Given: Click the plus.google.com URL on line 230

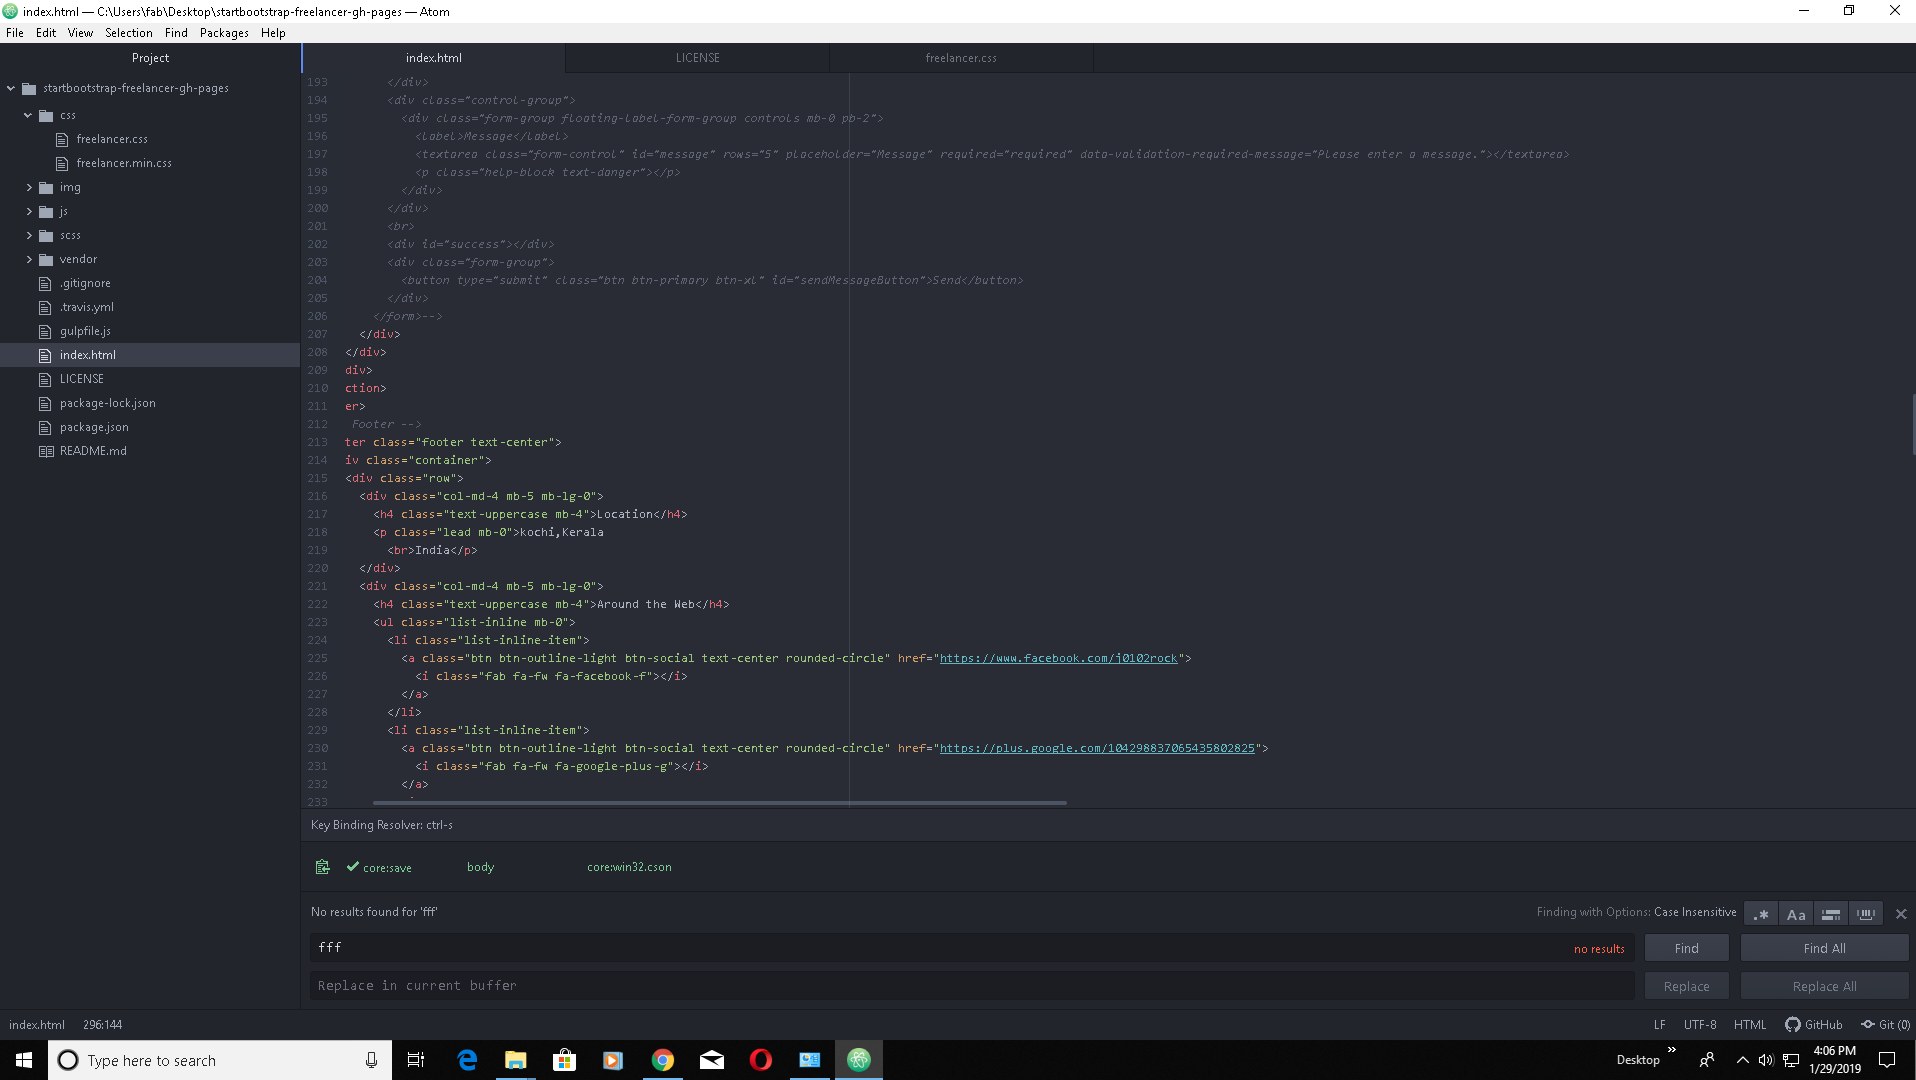Looking at the screenshot, I should click(x=1097, y=748).
